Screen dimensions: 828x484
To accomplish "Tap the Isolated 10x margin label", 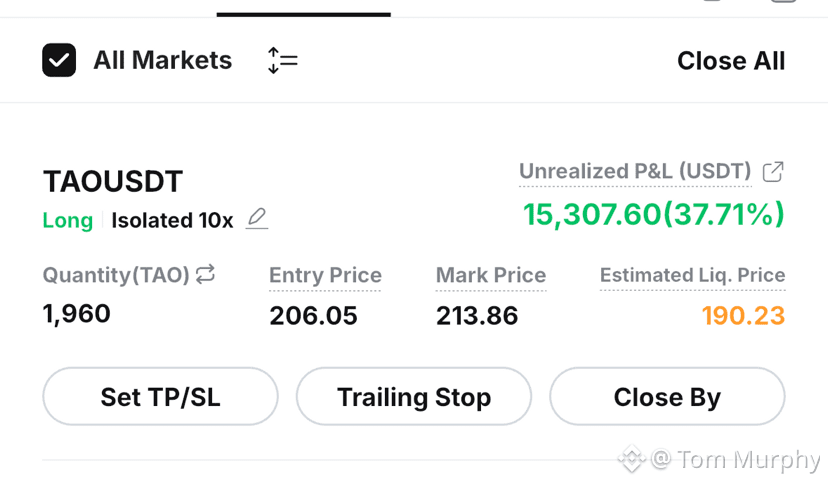I will click(172, 221).
